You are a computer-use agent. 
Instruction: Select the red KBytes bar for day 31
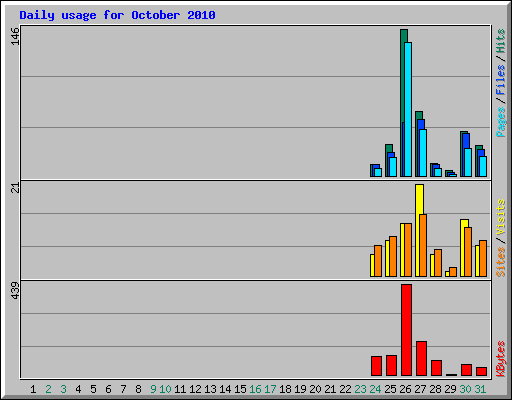pyautogui.click(x=481, y=371)
